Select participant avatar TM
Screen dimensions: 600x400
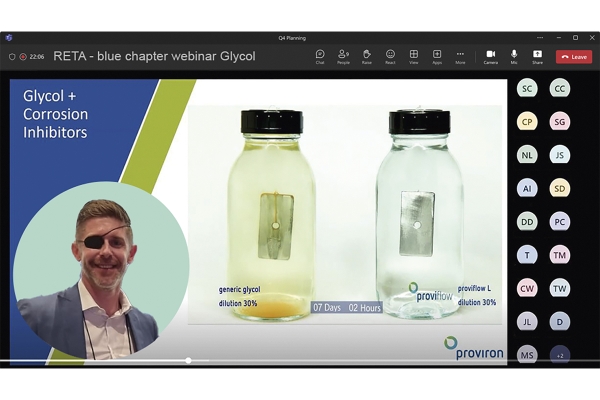coord(559,255)
